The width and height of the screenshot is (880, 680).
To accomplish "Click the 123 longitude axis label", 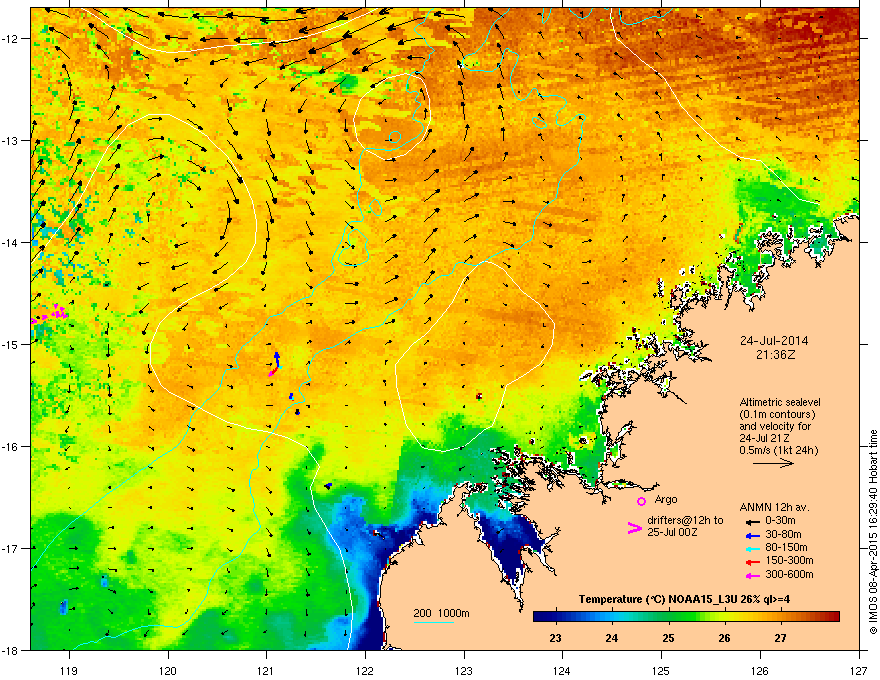I will pos(464,670).
